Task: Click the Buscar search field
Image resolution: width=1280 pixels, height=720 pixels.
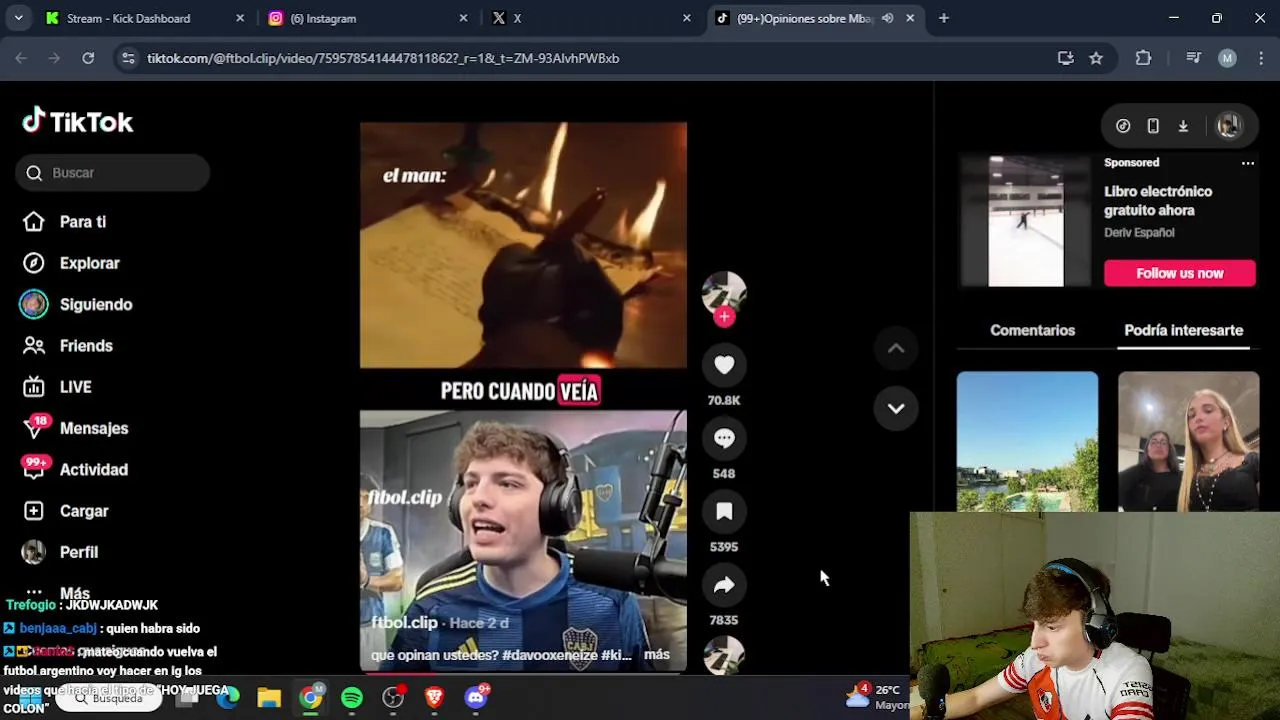Action: click(x=113, y=173)
